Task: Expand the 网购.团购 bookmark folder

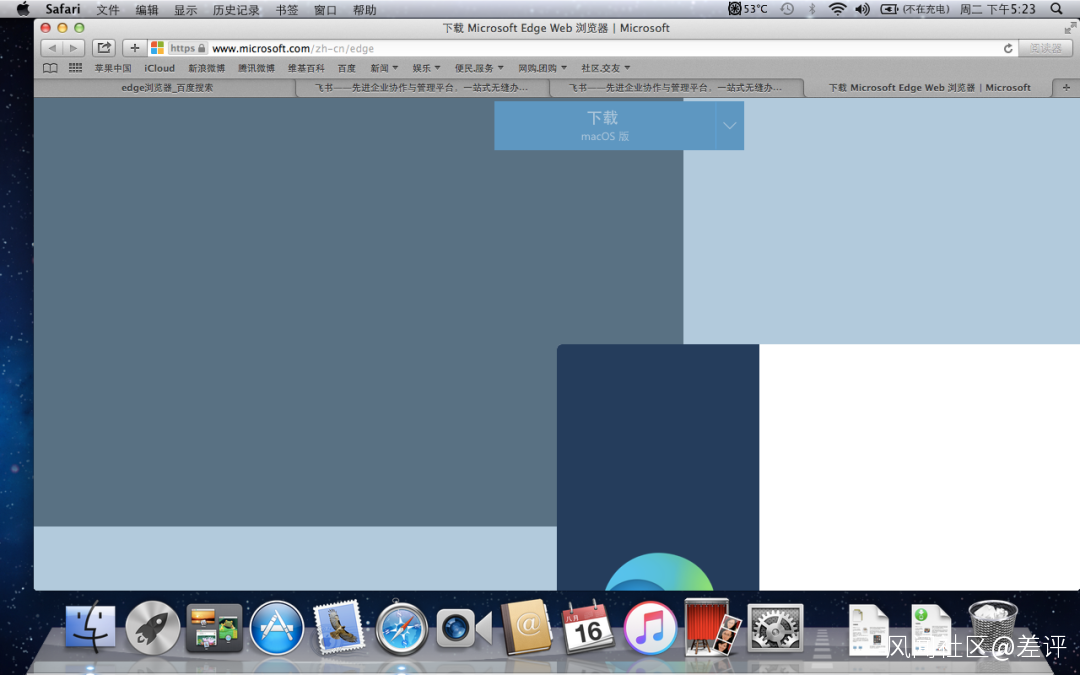Action: (x=543, y=68)
